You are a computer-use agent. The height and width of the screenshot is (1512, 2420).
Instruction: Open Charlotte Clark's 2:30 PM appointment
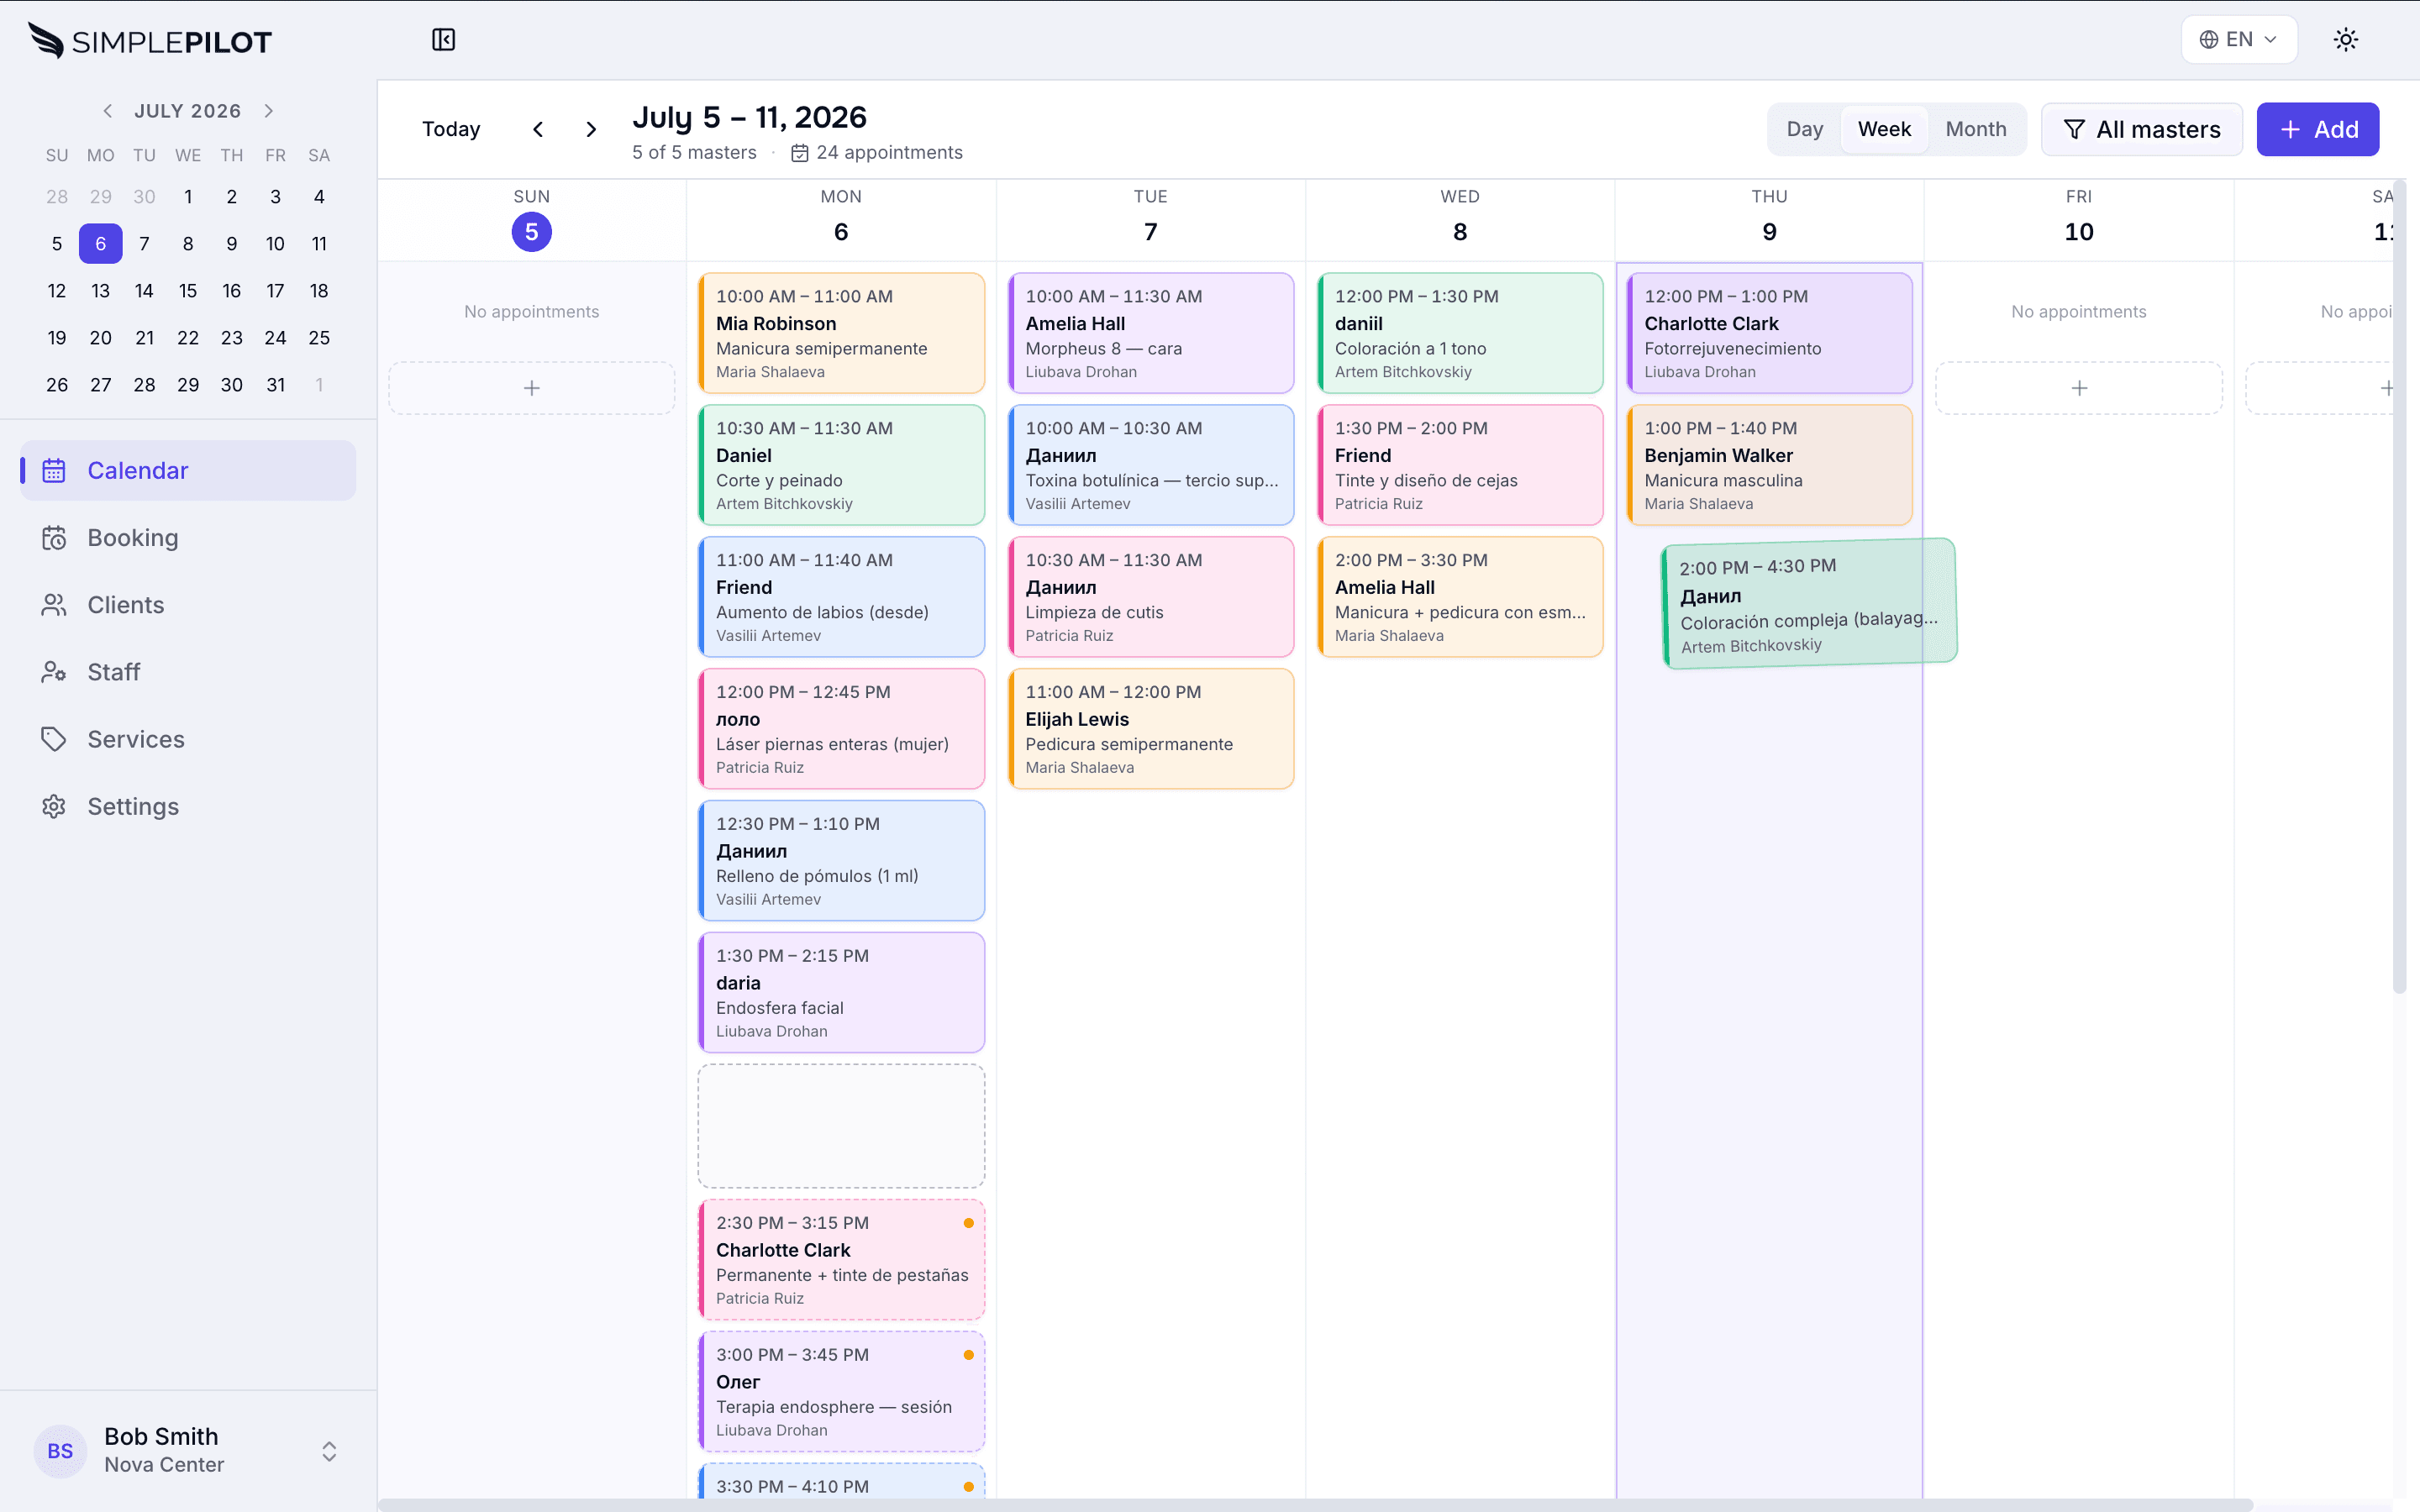(x=841, y=1260)
